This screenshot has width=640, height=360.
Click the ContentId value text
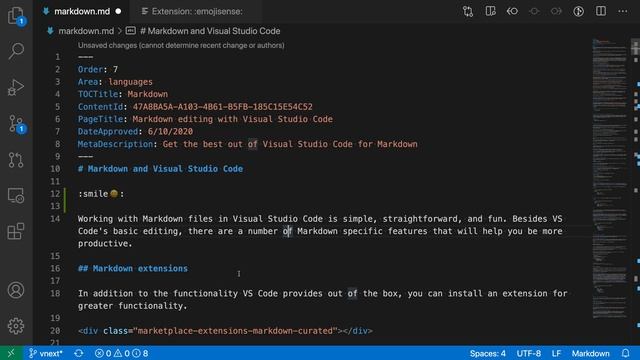pos(222,107)
